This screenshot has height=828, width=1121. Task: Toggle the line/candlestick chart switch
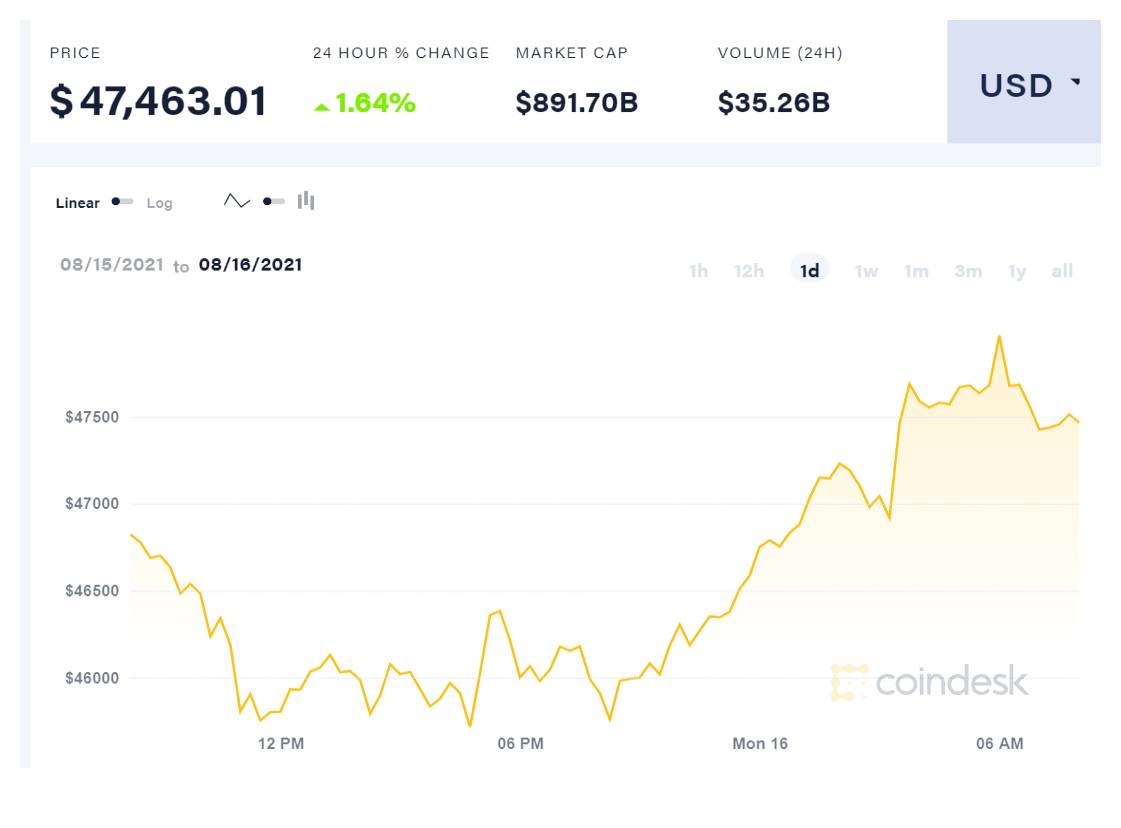point(274,201)
